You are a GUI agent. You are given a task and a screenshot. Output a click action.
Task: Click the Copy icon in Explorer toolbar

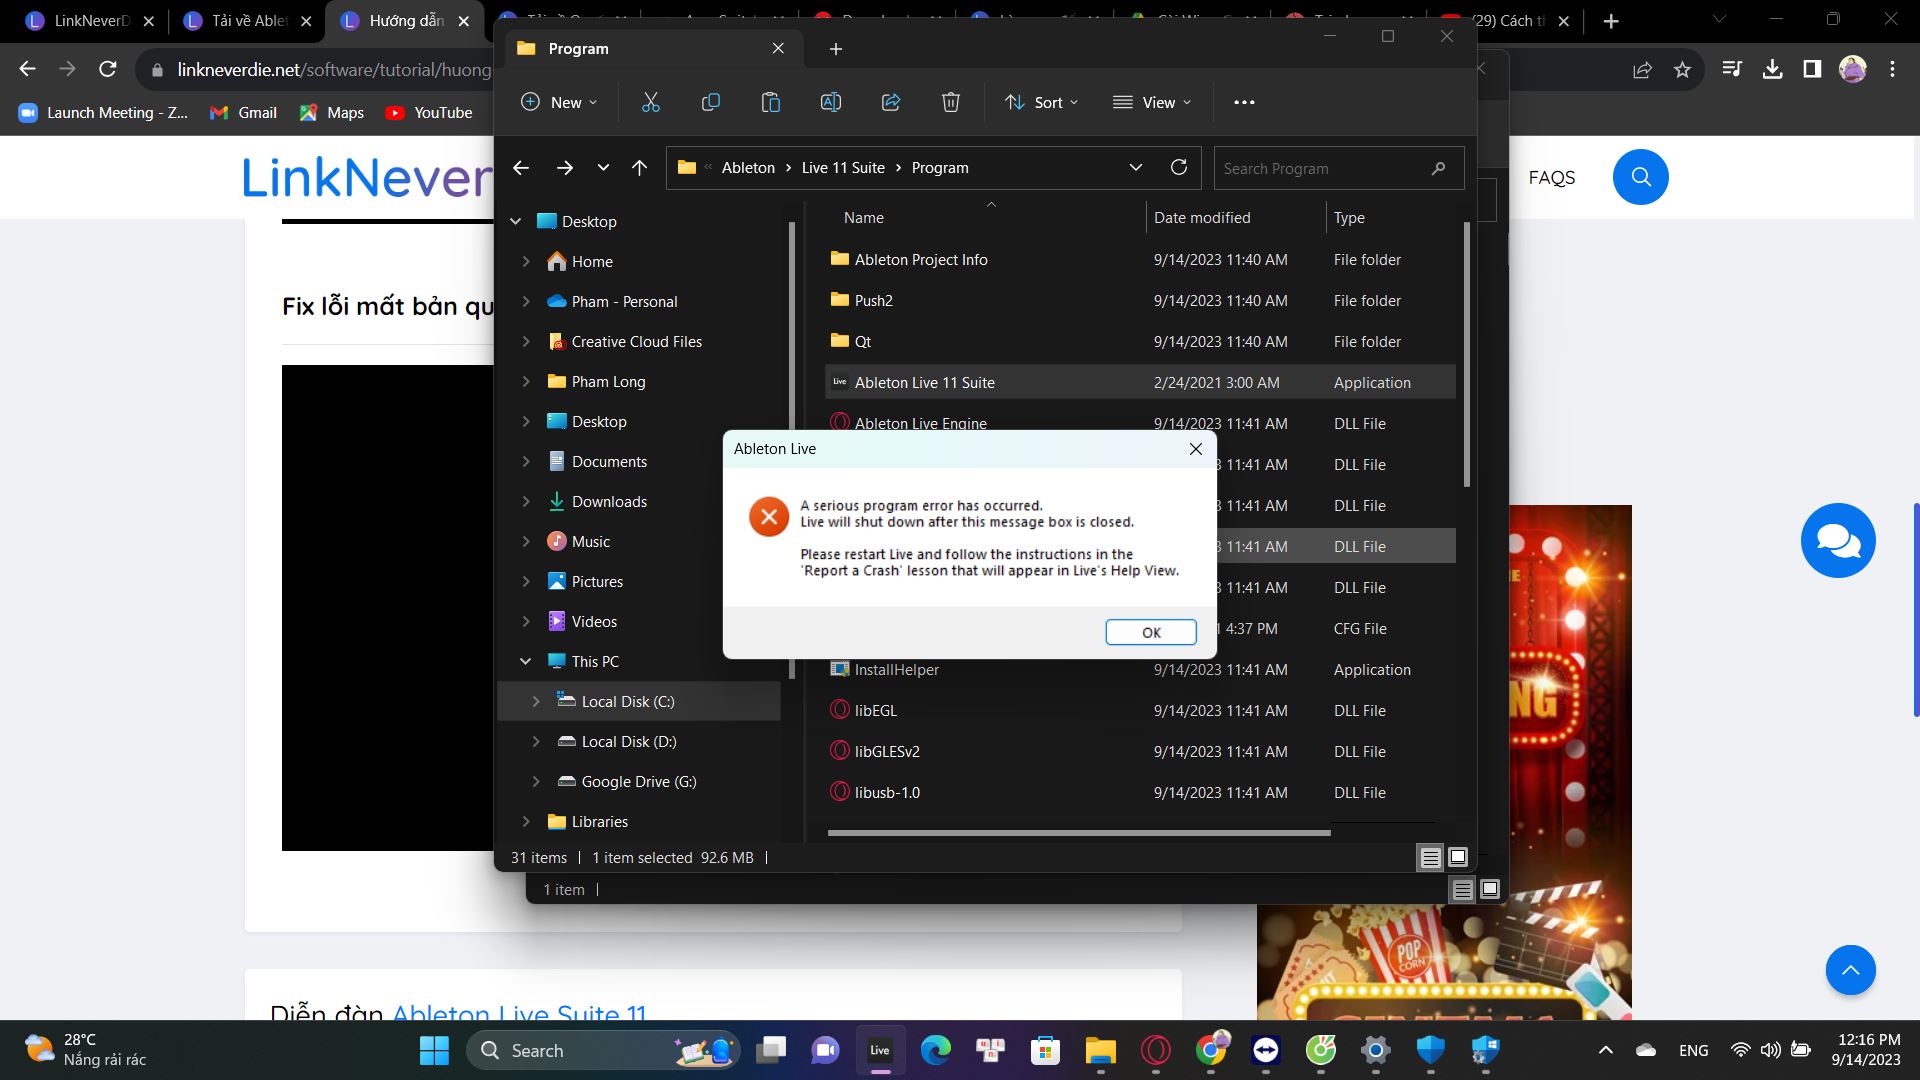click(711, 102)
